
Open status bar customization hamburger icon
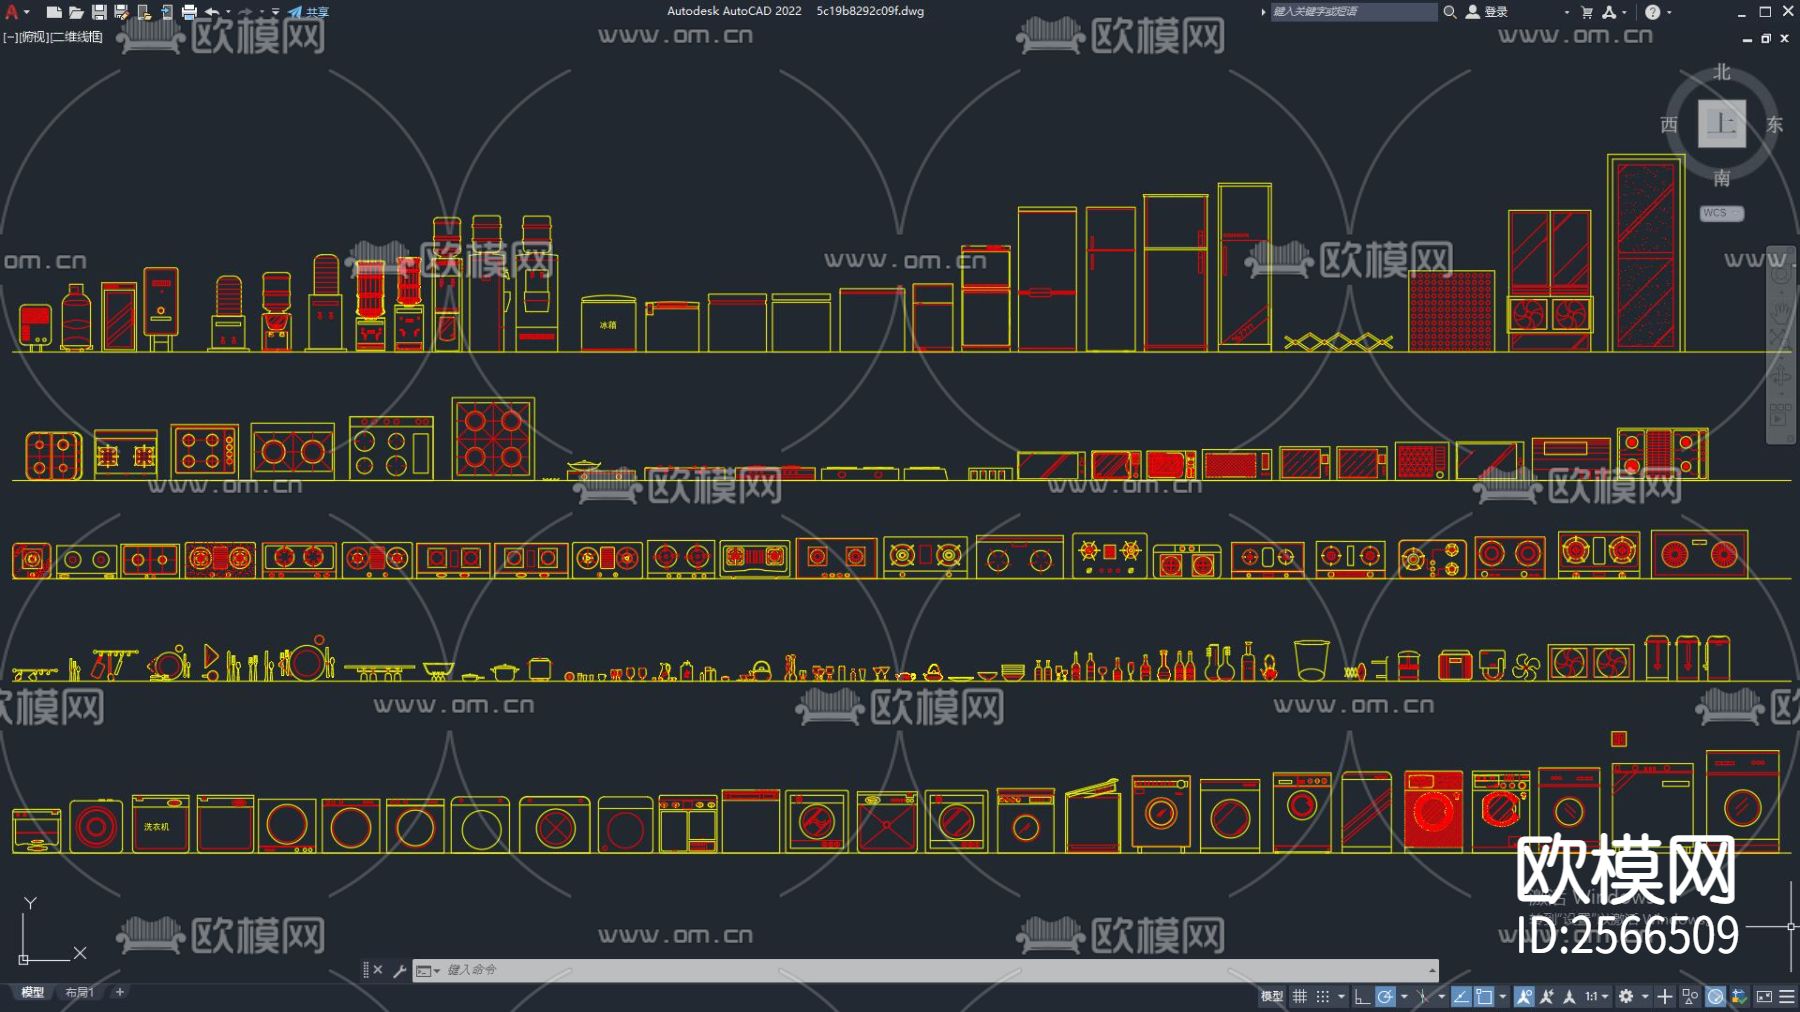1787,996
